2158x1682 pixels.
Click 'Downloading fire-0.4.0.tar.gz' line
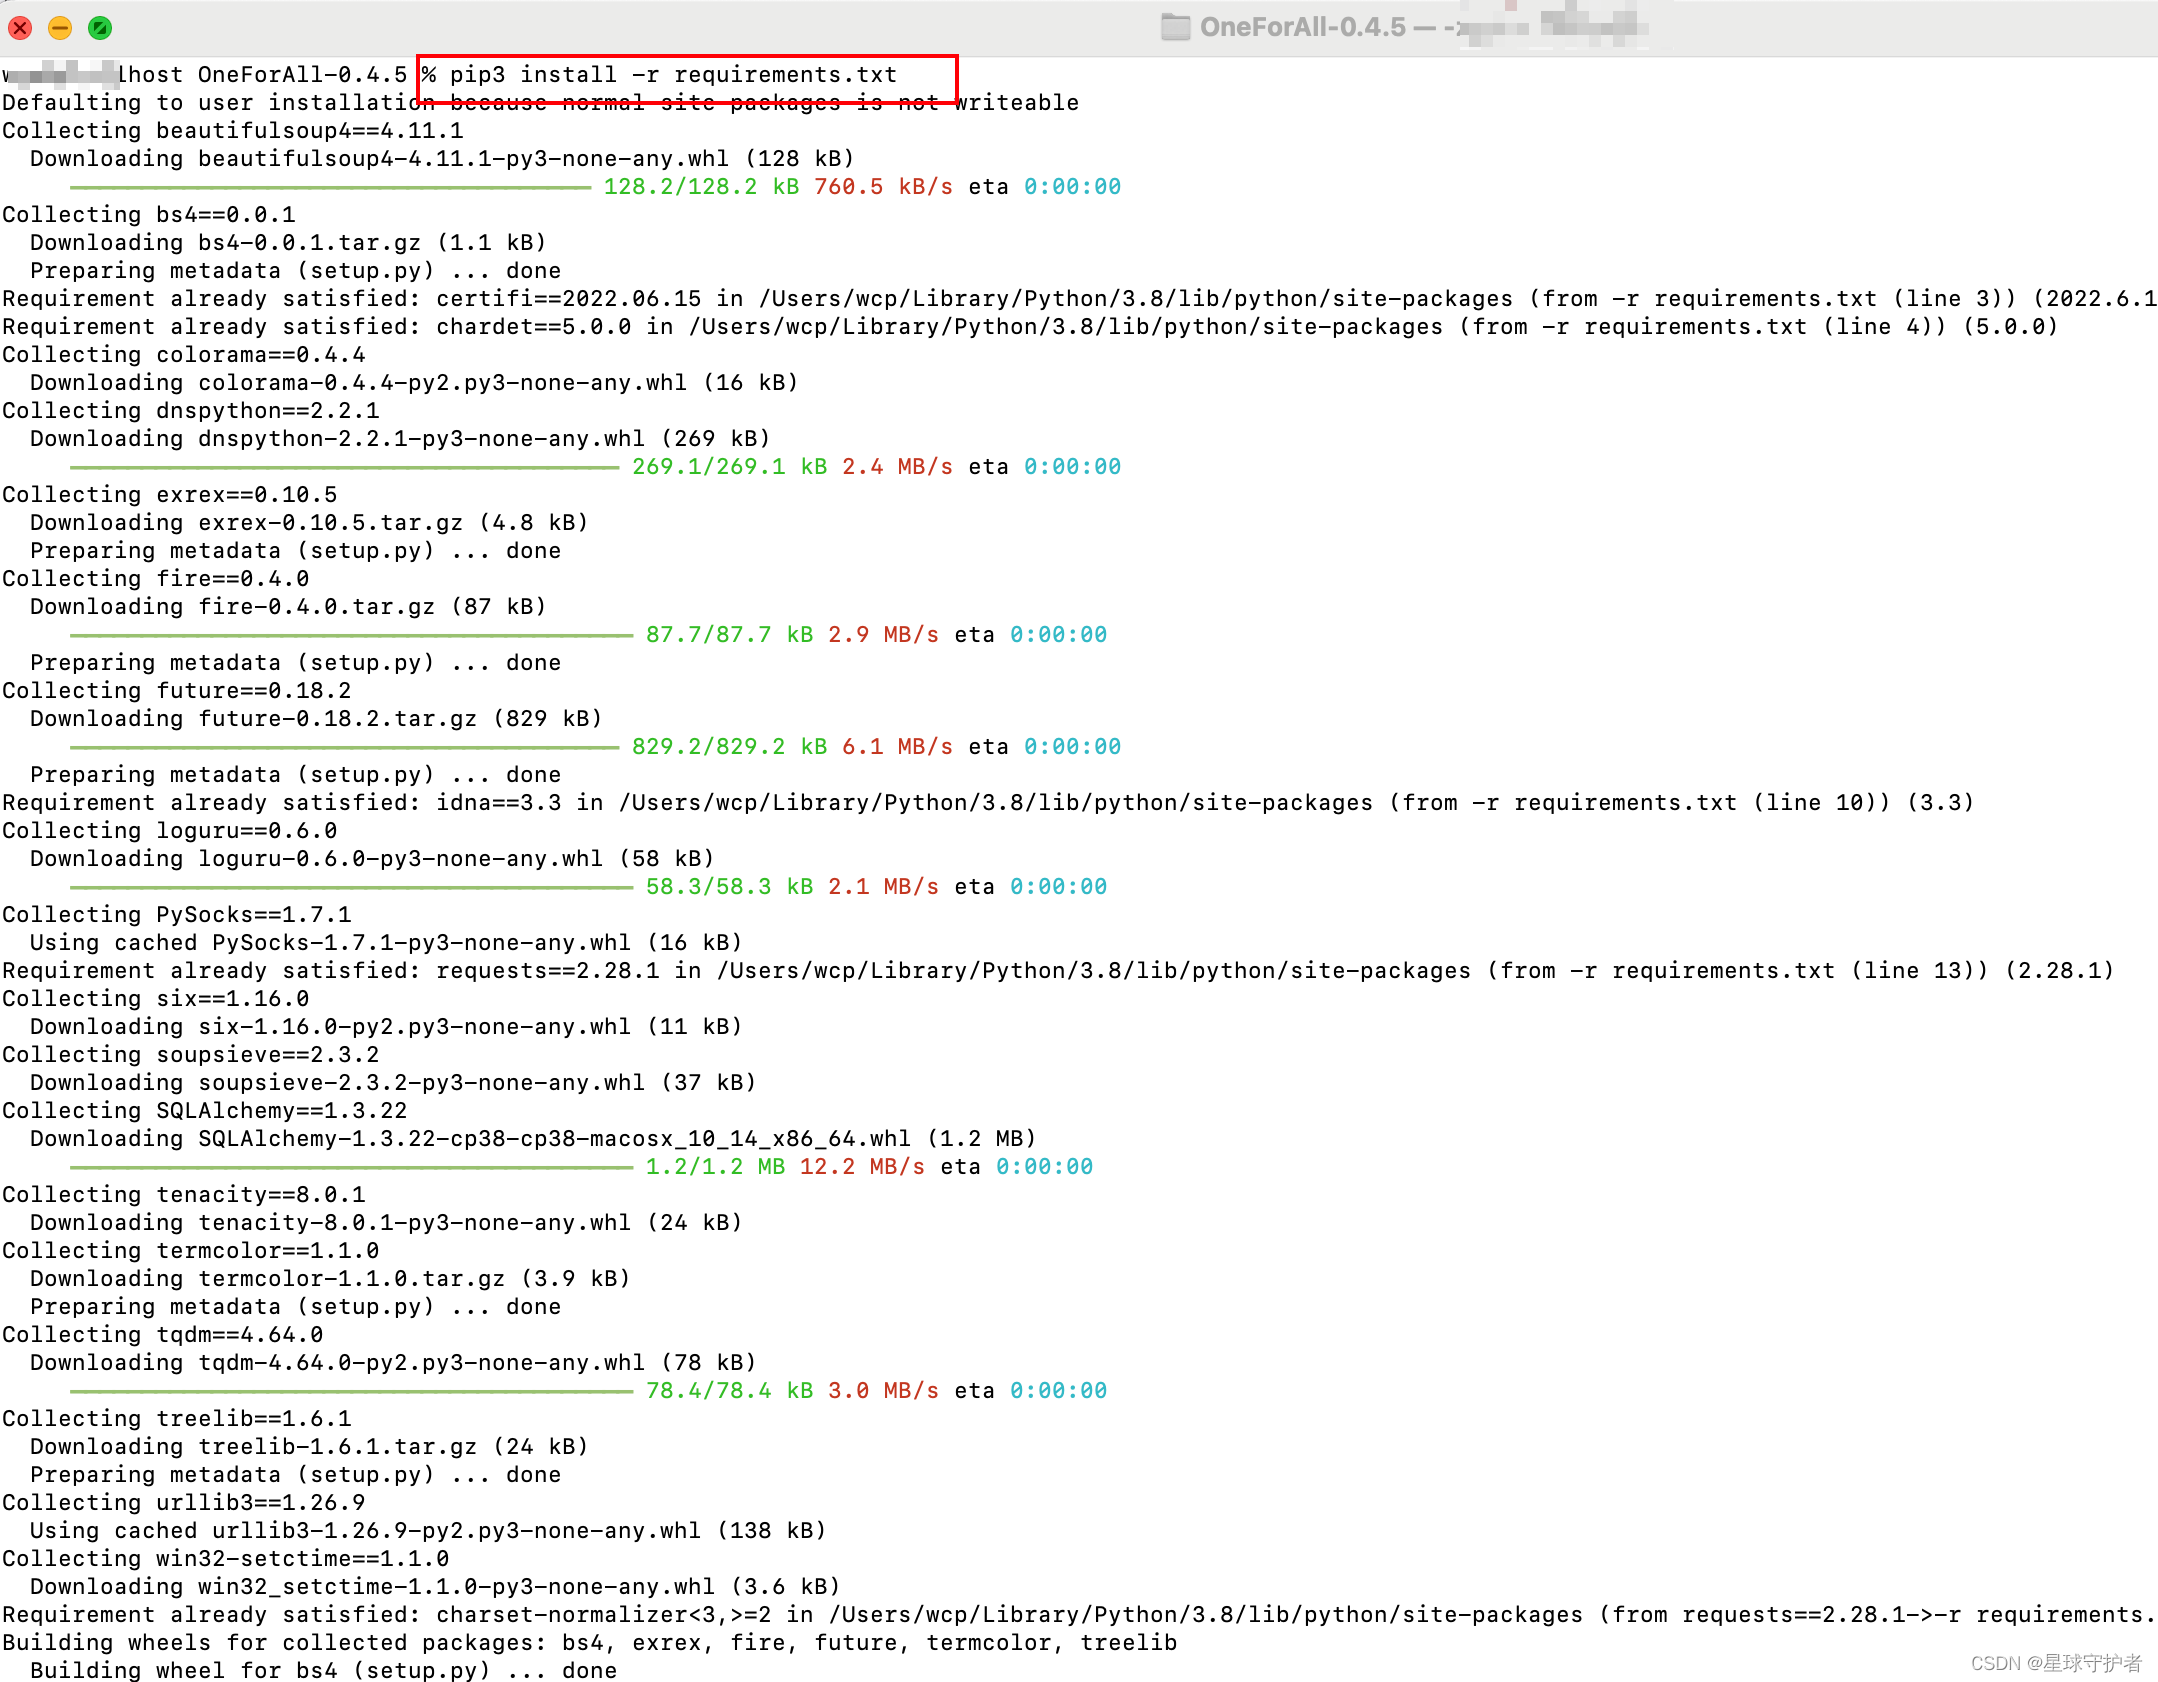click(x=287, y=607)
